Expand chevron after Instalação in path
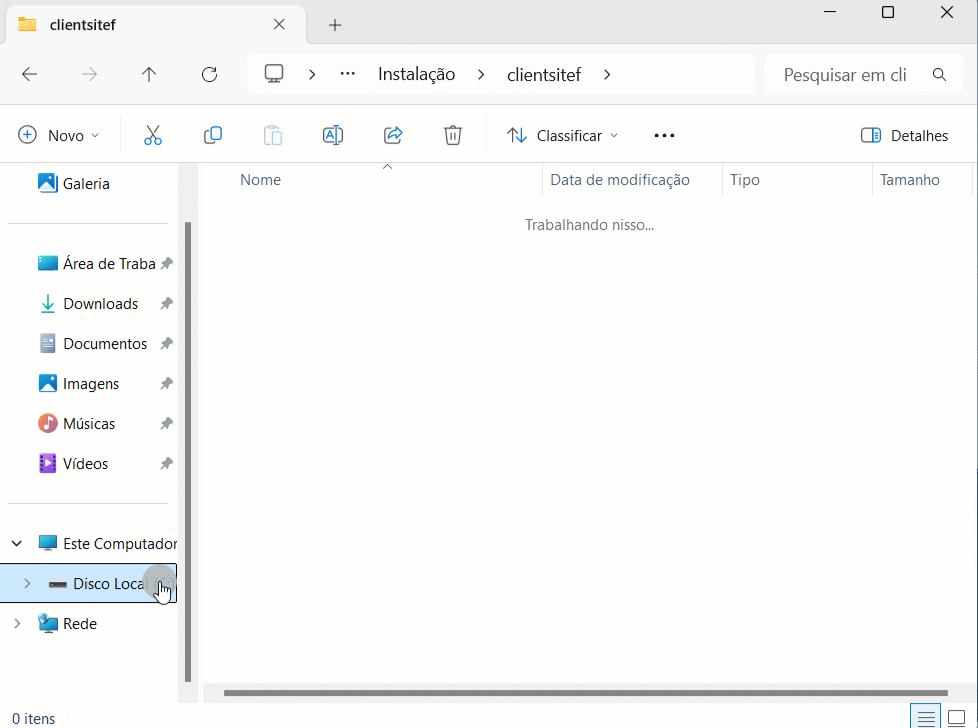This screenshot has width=978, height=728. [481, 75]
